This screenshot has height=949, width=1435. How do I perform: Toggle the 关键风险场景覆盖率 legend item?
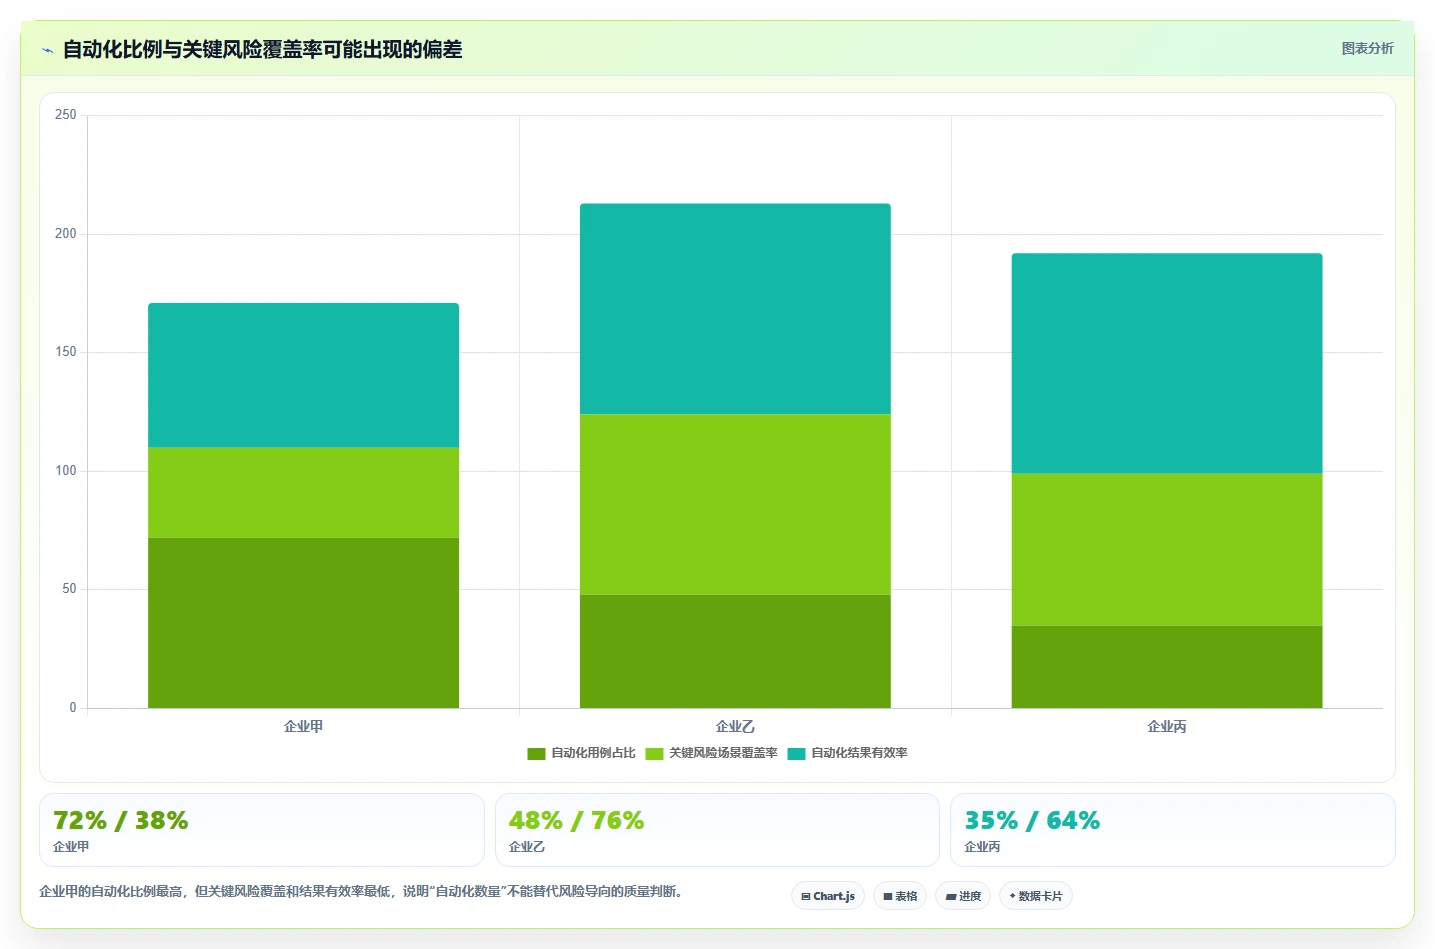[711, 753]
